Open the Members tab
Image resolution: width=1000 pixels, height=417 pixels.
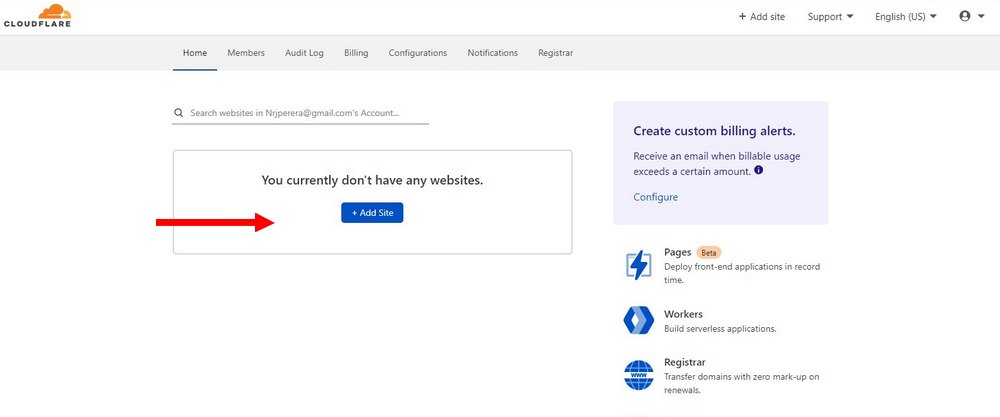coord(246,53)
